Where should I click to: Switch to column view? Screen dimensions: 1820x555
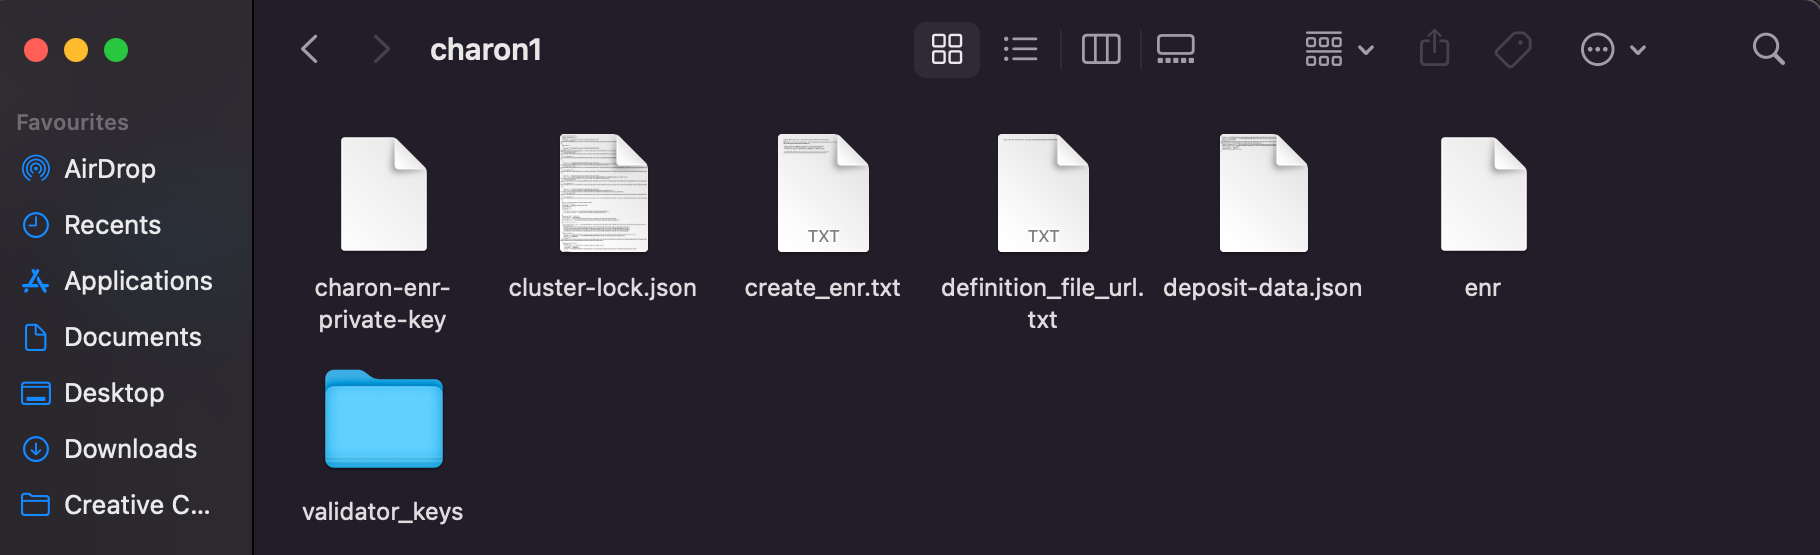tap(1101, 49)
